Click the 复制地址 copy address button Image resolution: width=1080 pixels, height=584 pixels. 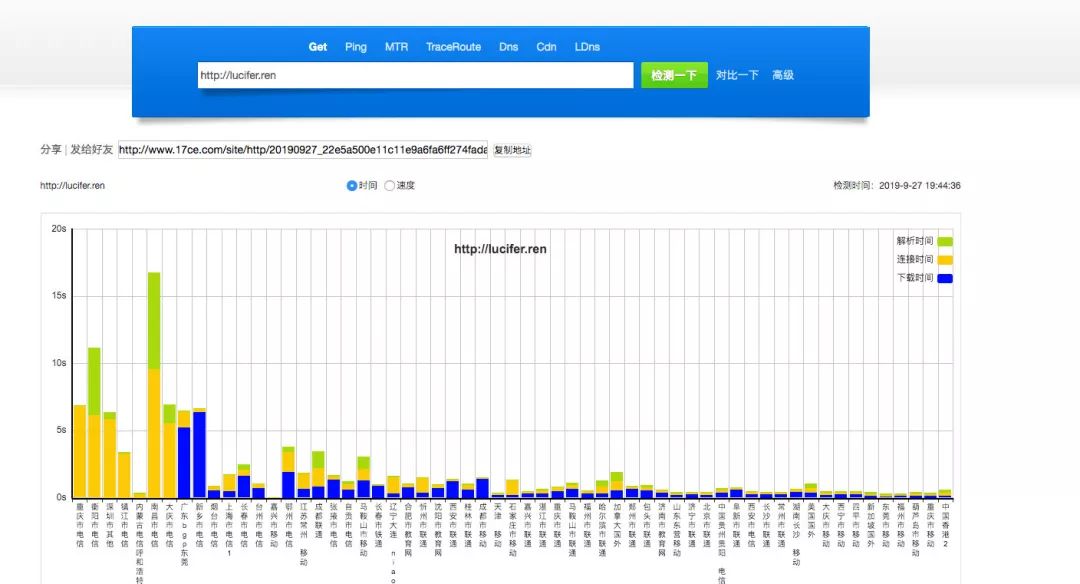pos(512,150)
